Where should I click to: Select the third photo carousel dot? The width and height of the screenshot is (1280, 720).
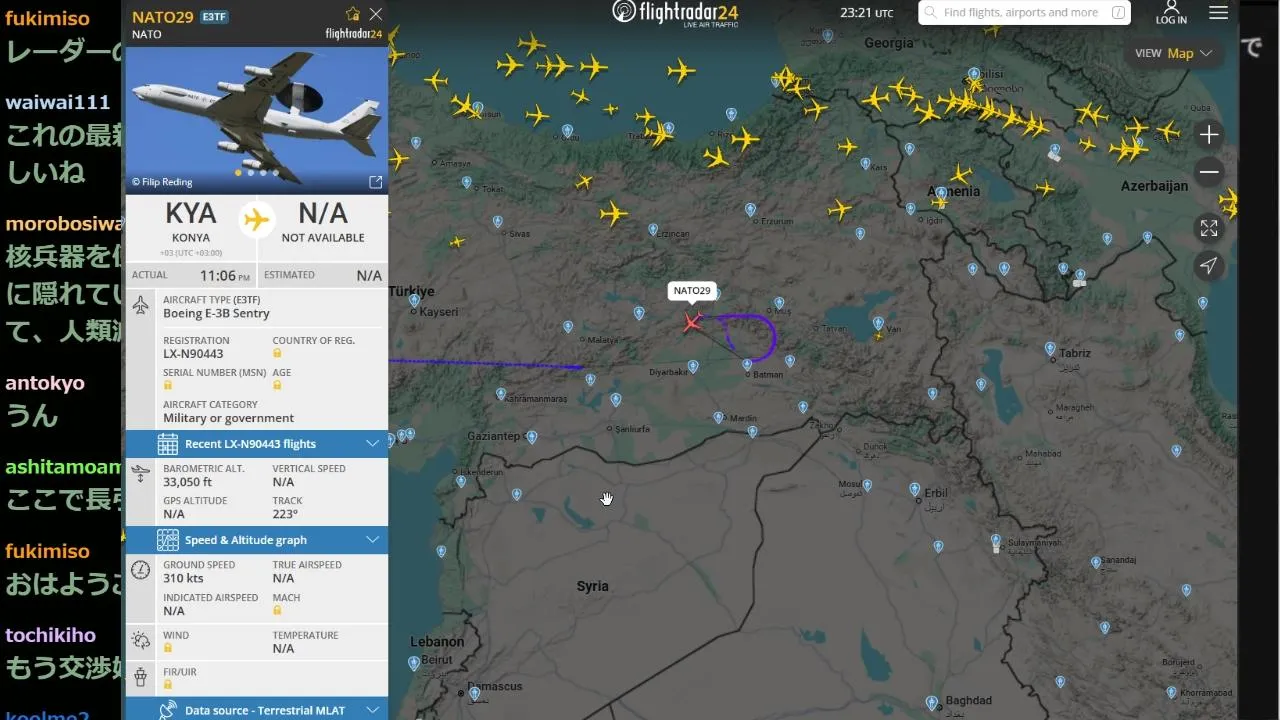tap(263, 173)
